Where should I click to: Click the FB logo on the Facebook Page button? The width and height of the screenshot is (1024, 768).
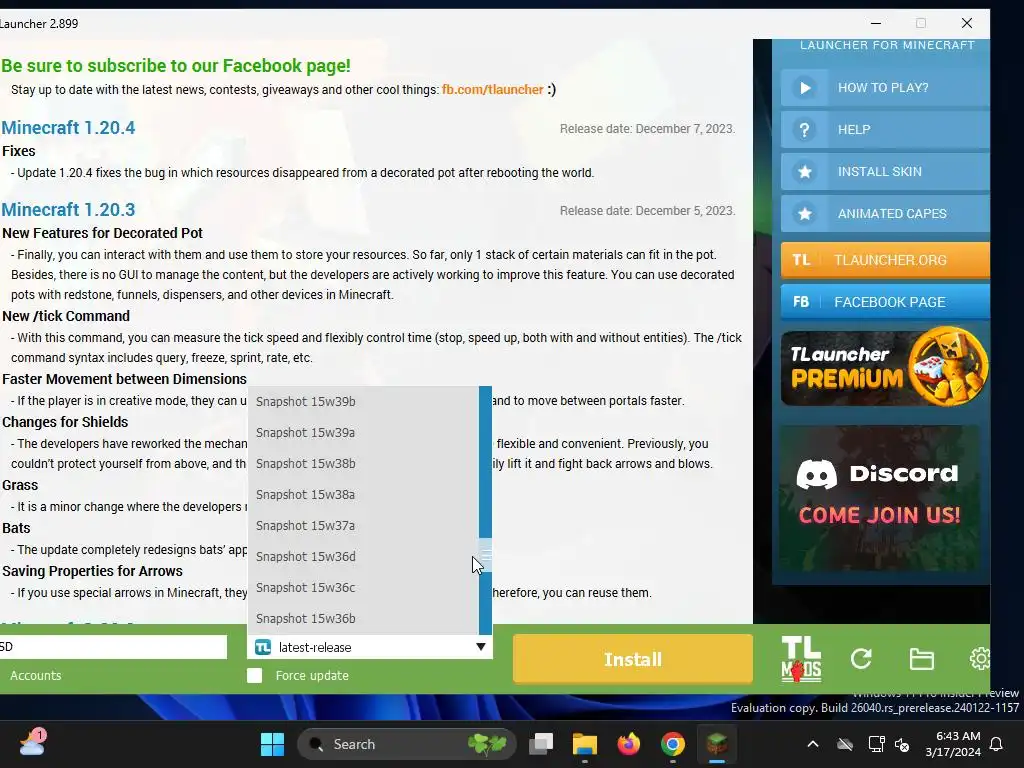(x=801, y=302)
